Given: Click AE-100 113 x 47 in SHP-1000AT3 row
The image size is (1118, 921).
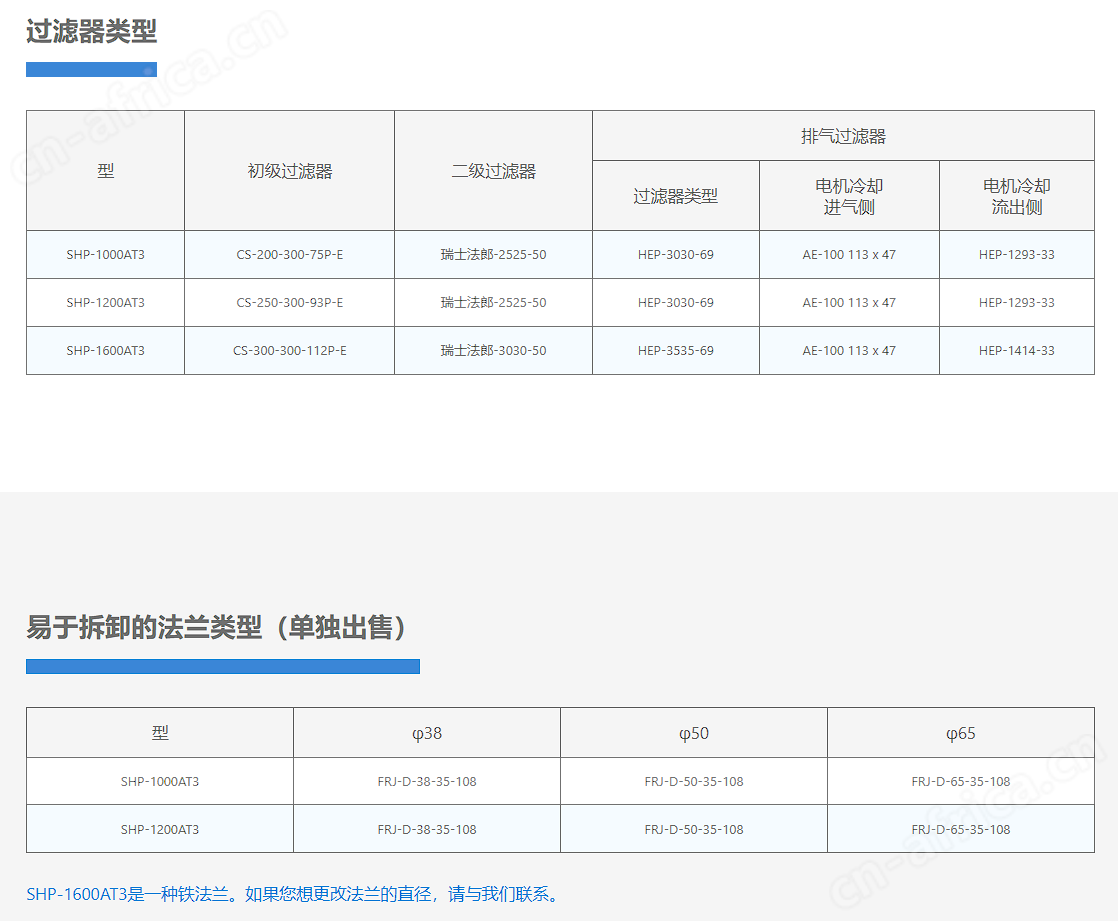Looking at the screenshot, I should 849,254.
